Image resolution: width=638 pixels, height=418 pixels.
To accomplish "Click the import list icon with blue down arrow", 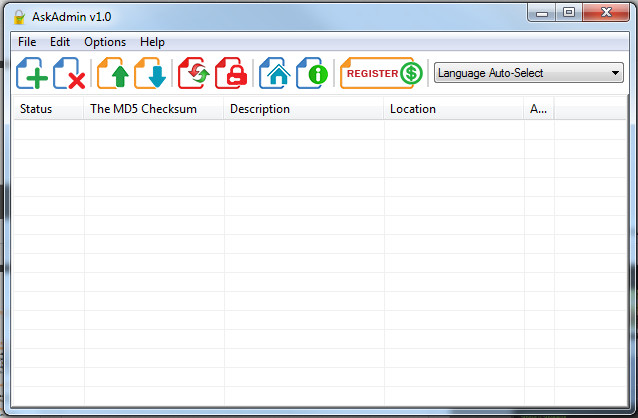I will coord(150,73).
